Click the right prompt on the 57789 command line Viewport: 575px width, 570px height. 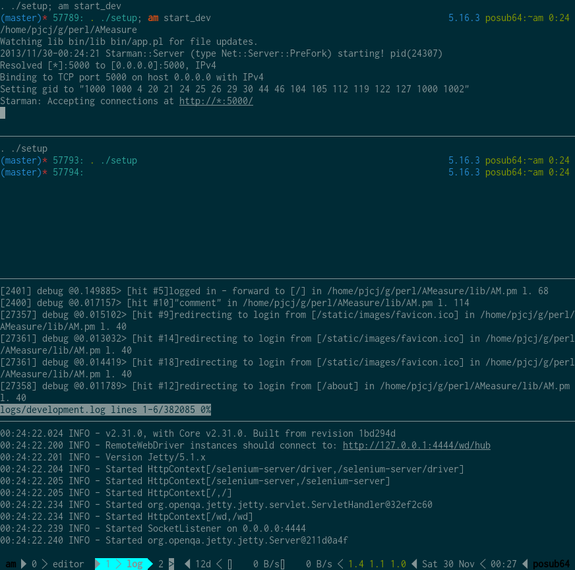pyautogui.click(x=509, y=18)
